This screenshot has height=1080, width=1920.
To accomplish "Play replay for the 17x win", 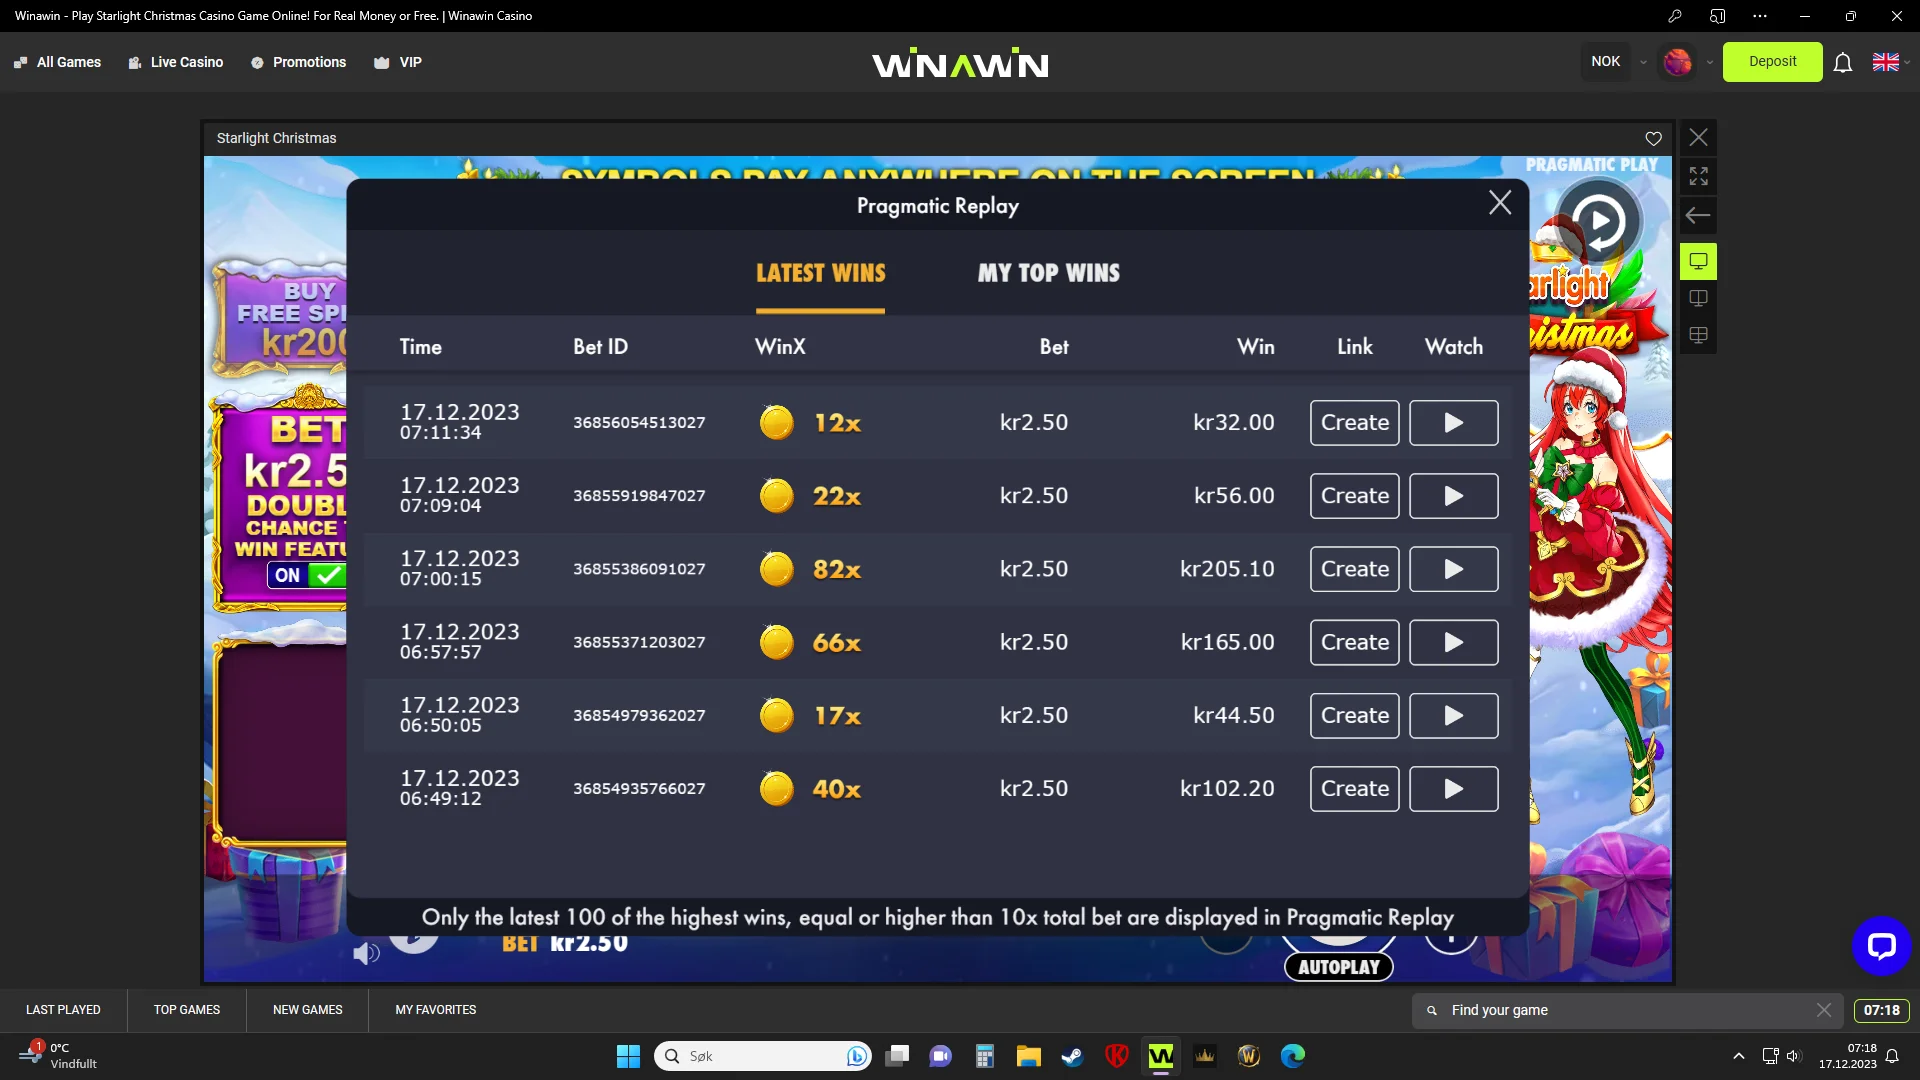I will pos(1454,716).
